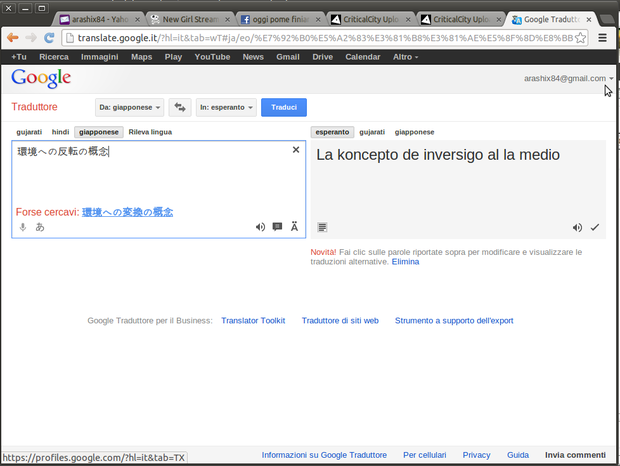Open Maps in the Google bar
Image resolution: width=620 pixels, height=466 pixels.
click(142, 57)
